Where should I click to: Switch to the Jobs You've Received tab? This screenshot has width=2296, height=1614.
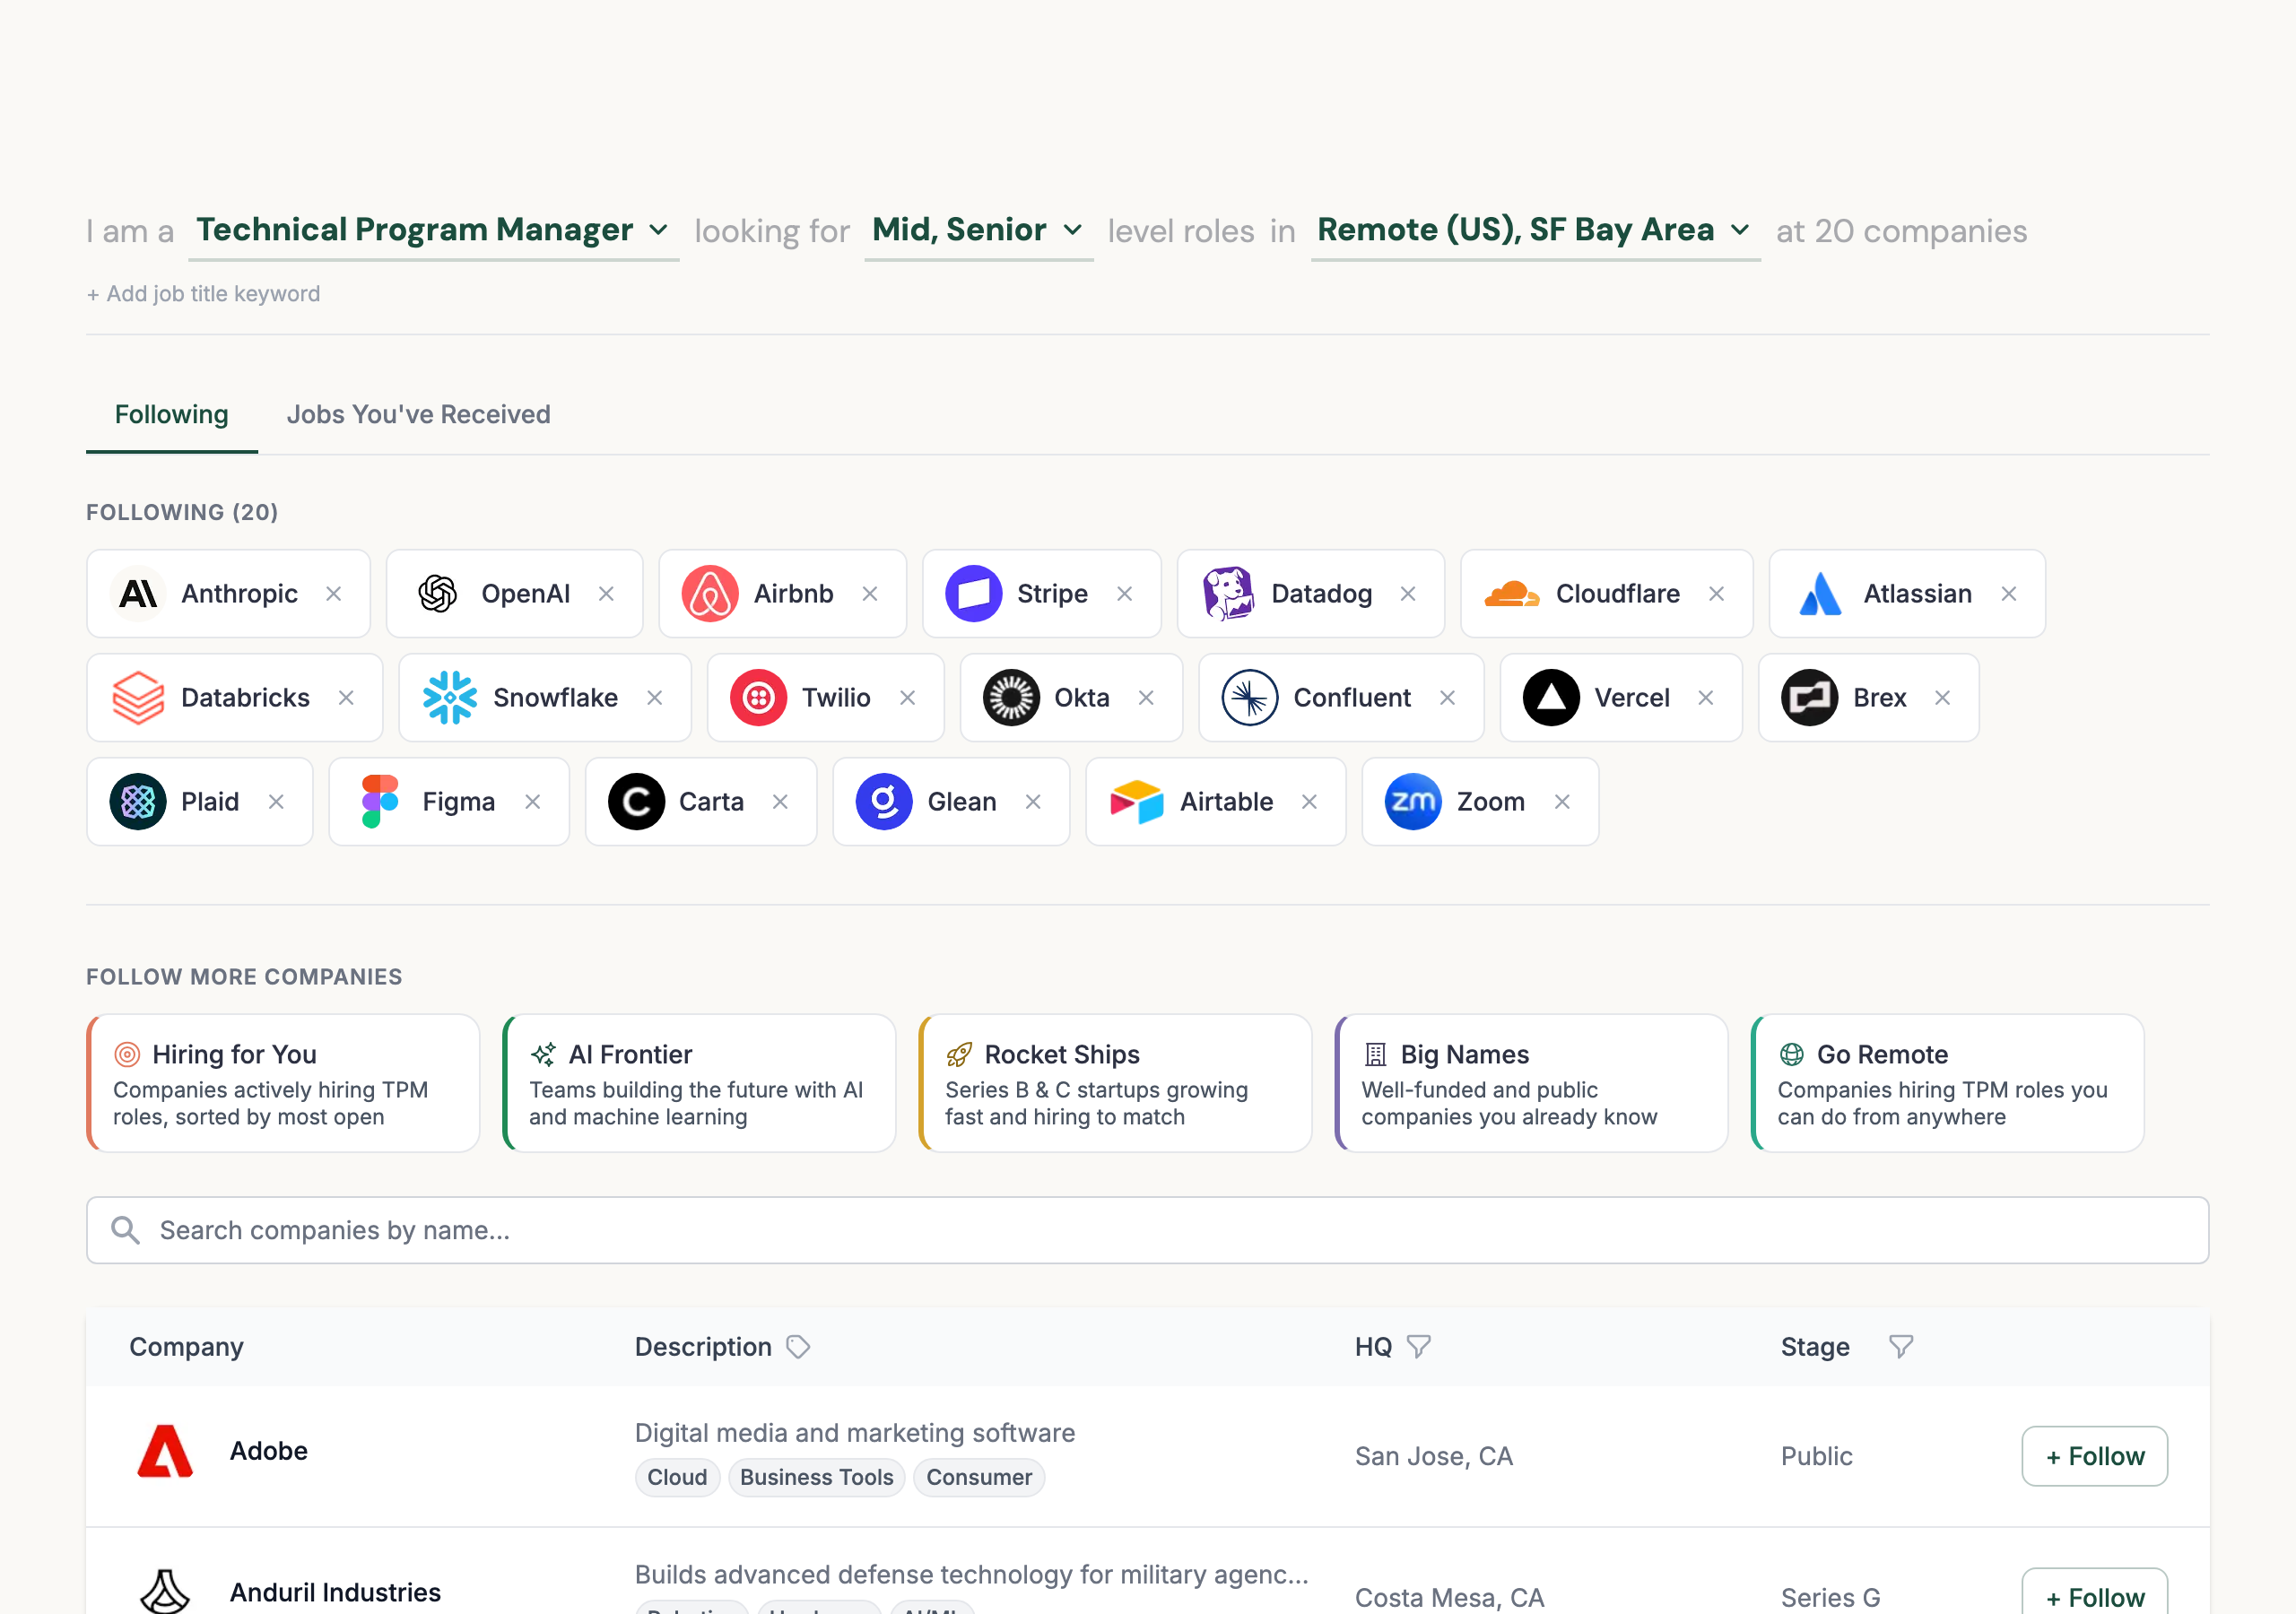click(x=418, y=414)
